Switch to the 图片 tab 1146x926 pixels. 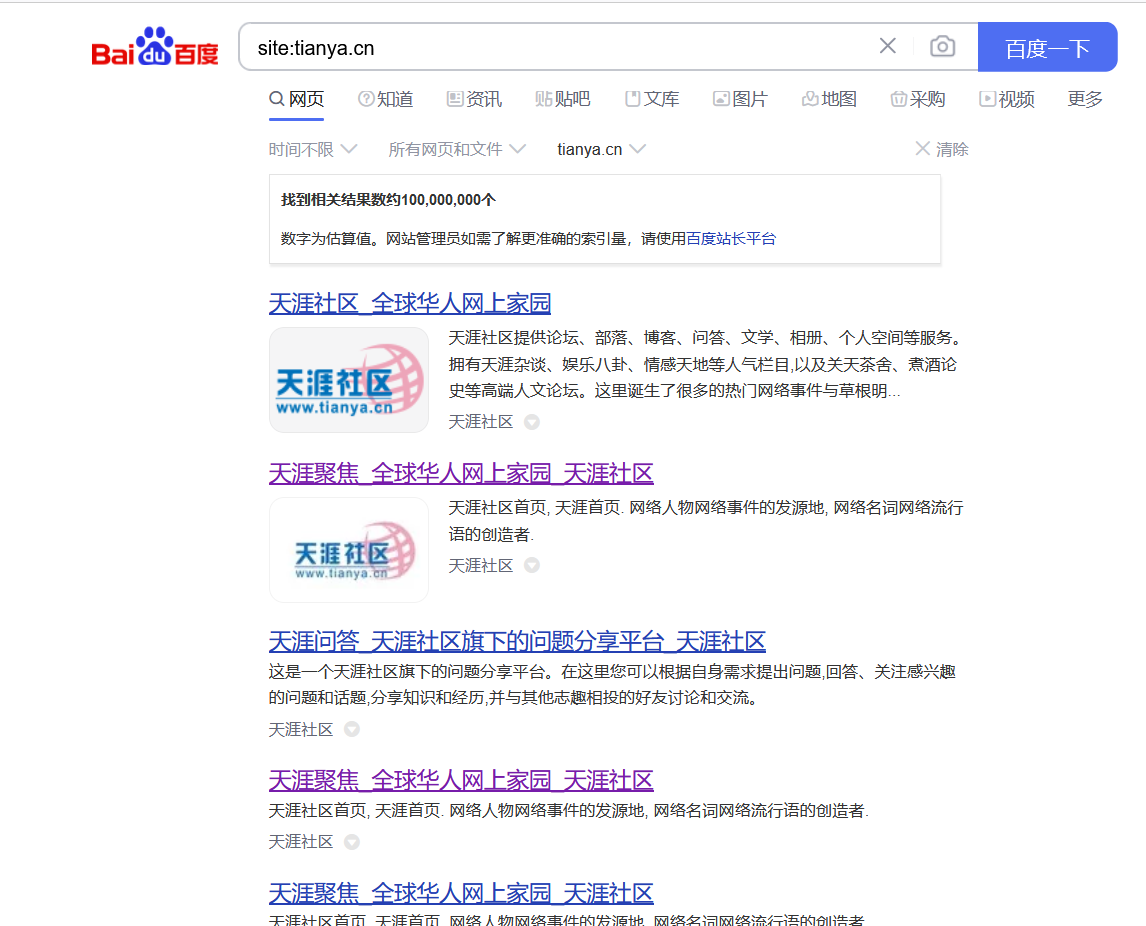[x=740, y=99]
